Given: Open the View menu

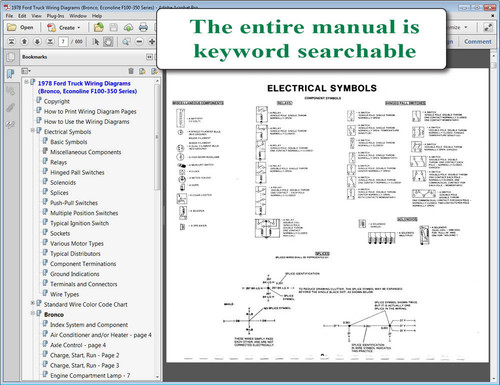Looking at the screenshot, I should pyautogui.click(x=36, y=16).
